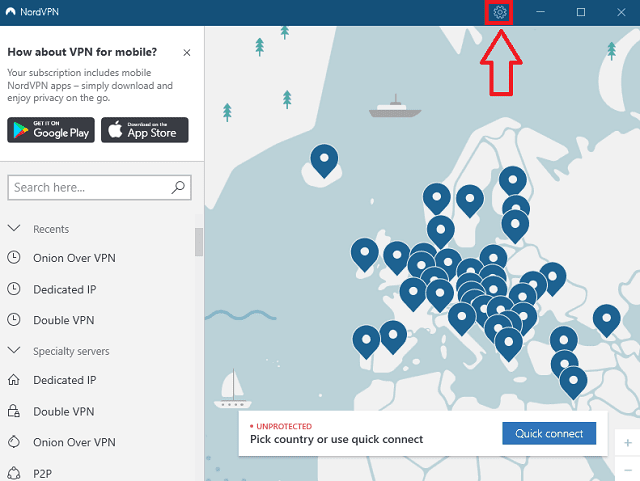Focus the 'Search here...' field
Image resolution: width=640 pixels, height=481 pixels.
coord(99,187)
